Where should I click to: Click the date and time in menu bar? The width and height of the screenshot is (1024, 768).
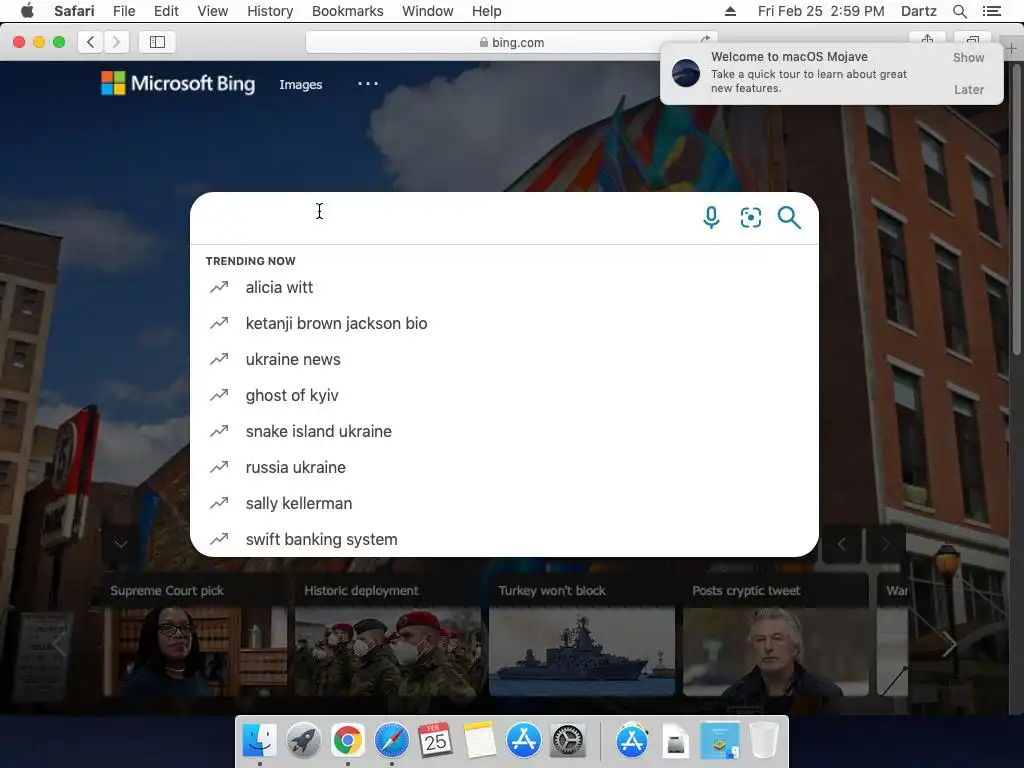[x=821, y=11]
